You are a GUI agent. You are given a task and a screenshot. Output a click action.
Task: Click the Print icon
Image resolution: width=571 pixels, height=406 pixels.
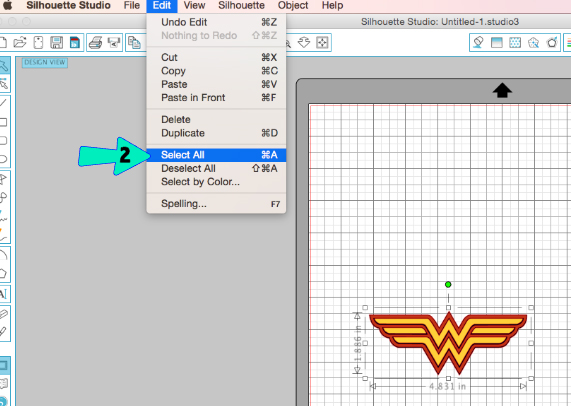point(96,43)
